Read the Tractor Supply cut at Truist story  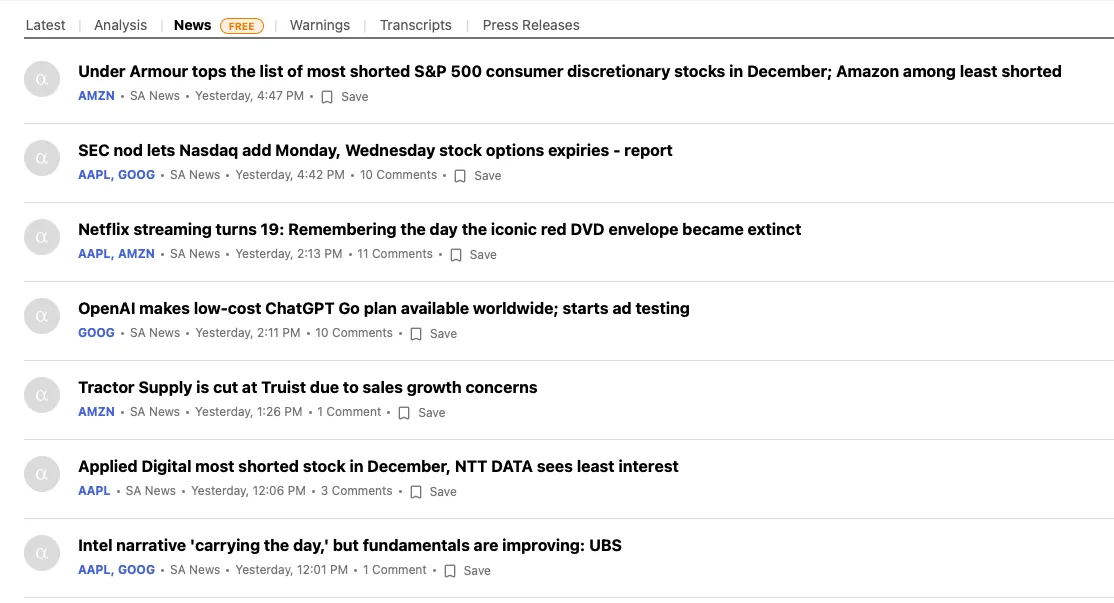click(x=308, y=387)
